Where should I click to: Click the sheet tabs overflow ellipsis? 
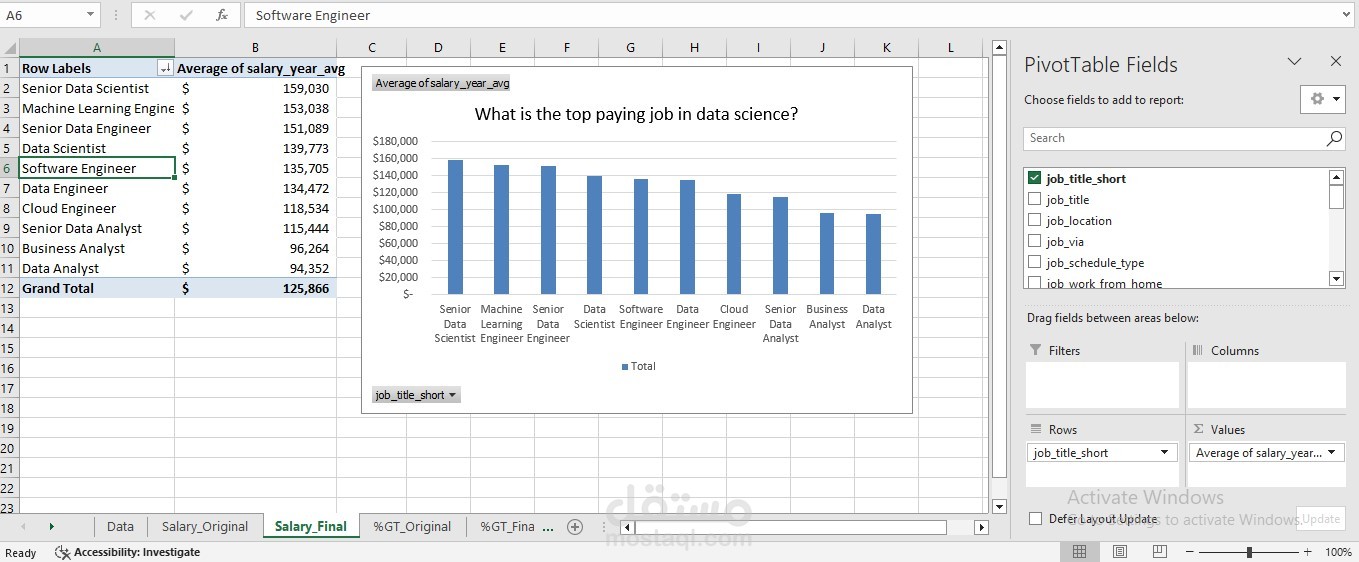click(x=547, y=527)
